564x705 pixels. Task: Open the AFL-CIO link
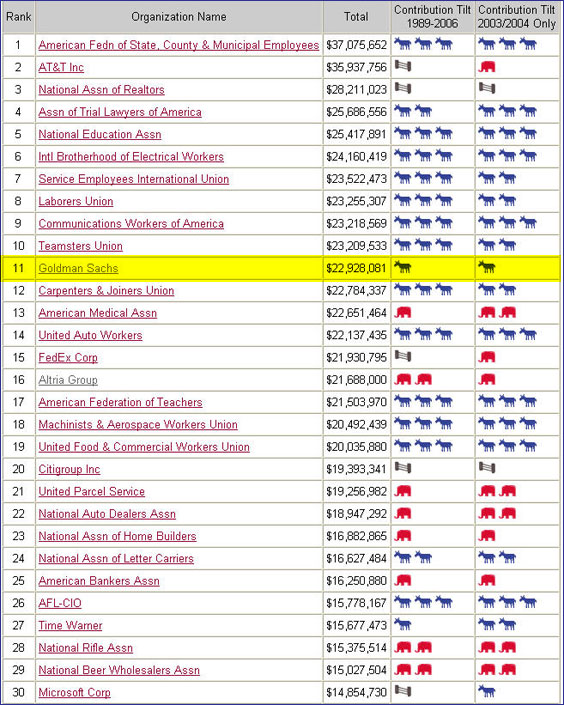tap(60, 603)
